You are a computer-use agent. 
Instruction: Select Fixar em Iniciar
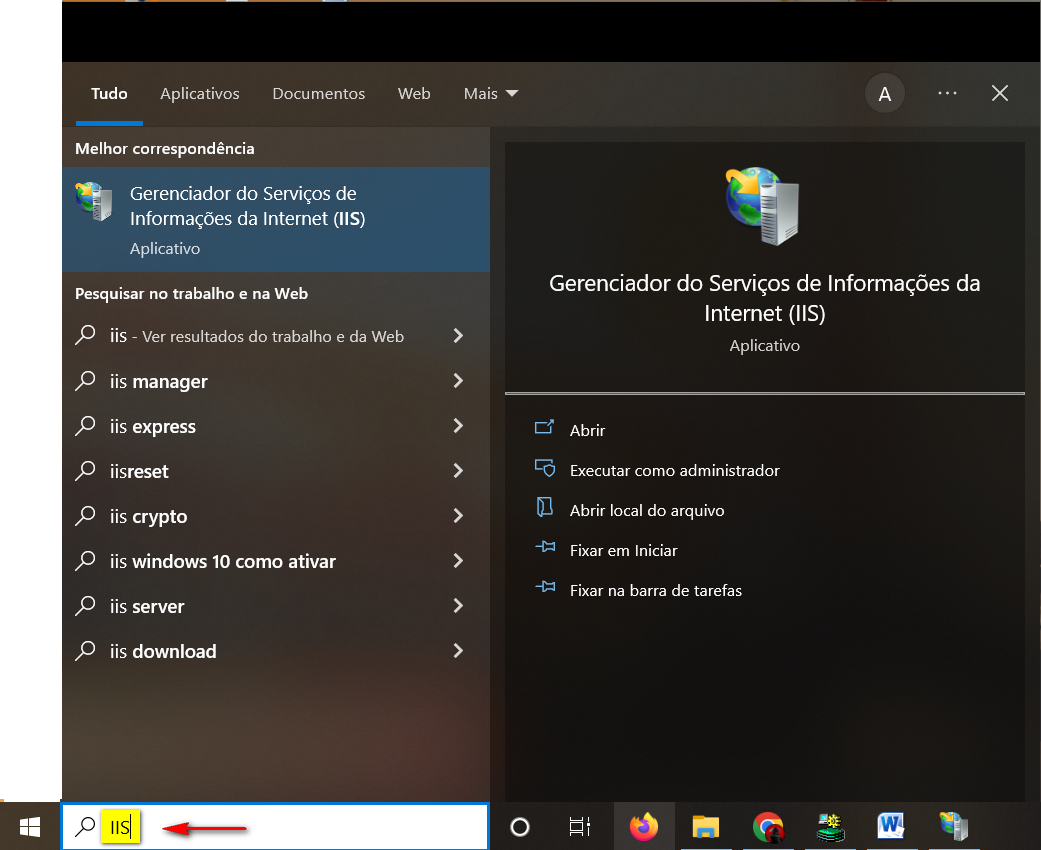coord(623,551)
